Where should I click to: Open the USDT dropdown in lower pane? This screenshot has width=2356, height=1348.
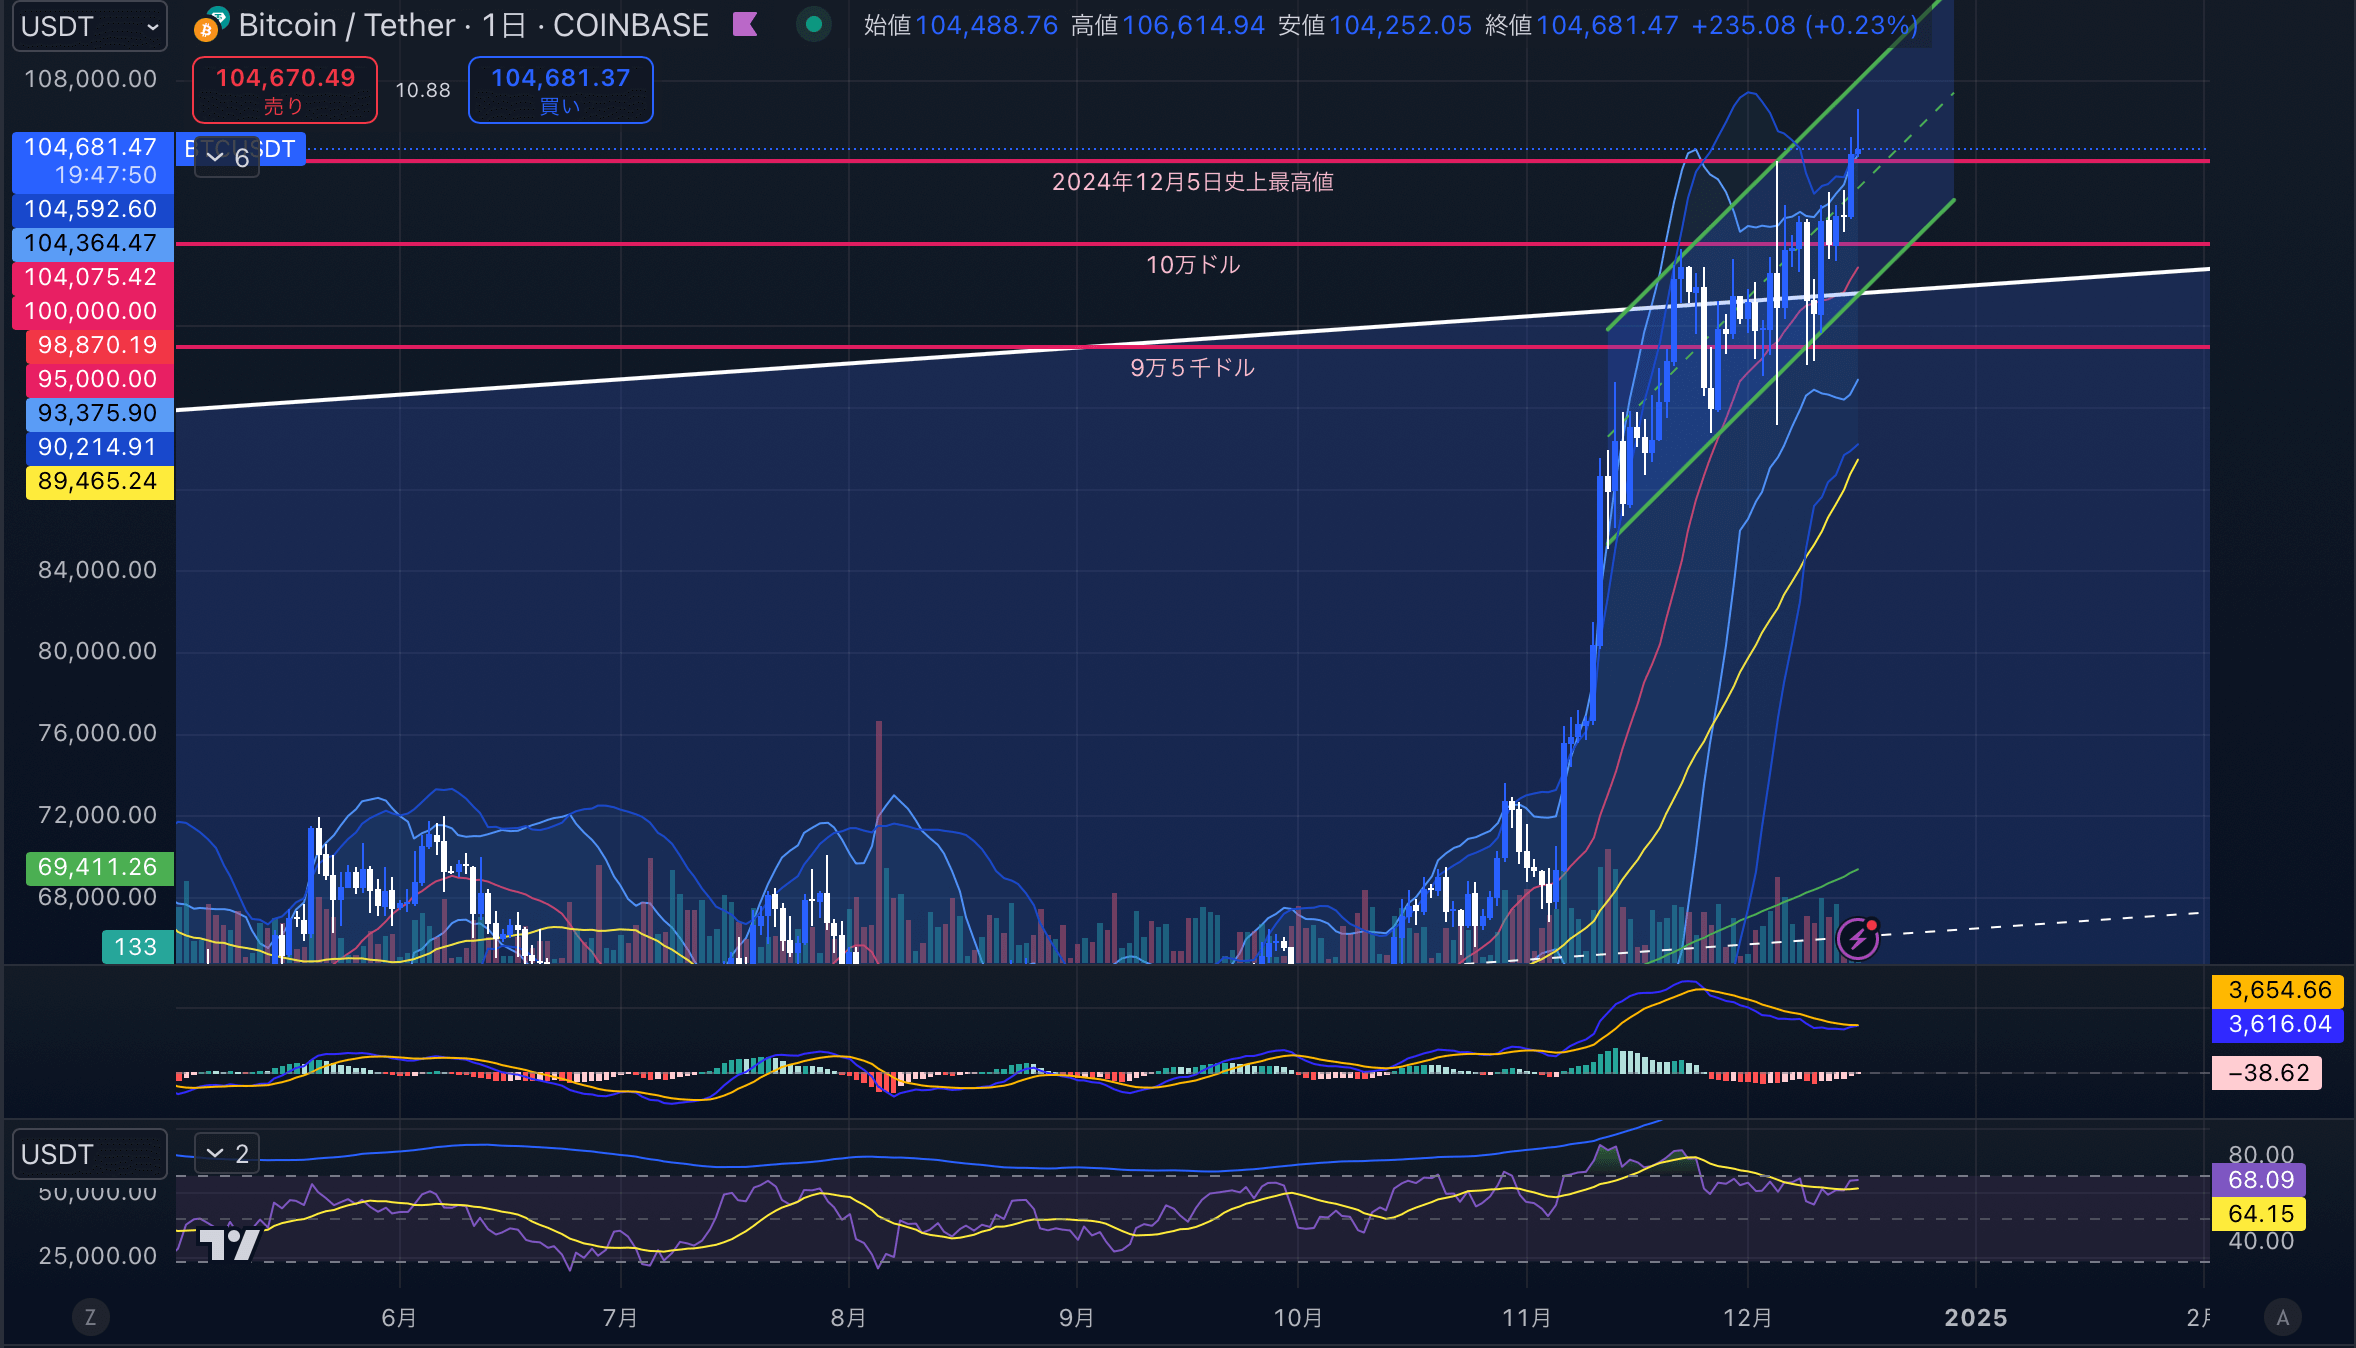pyautogui.click(x=89, y=1154)
